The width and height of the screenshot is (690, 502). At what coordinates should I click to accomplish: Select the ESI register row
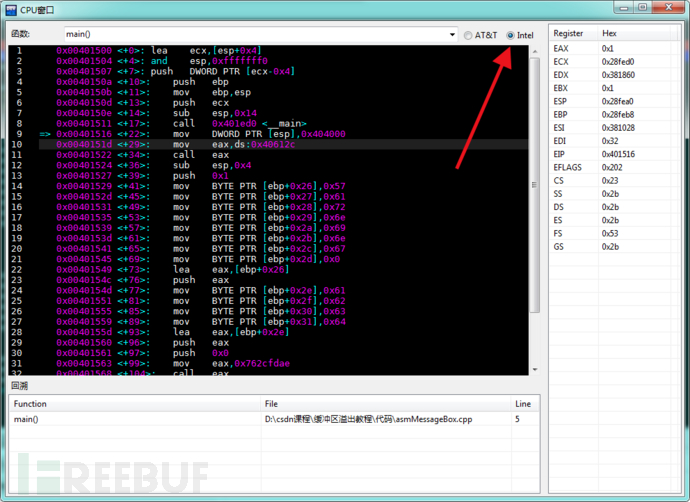tap(614, 128)
